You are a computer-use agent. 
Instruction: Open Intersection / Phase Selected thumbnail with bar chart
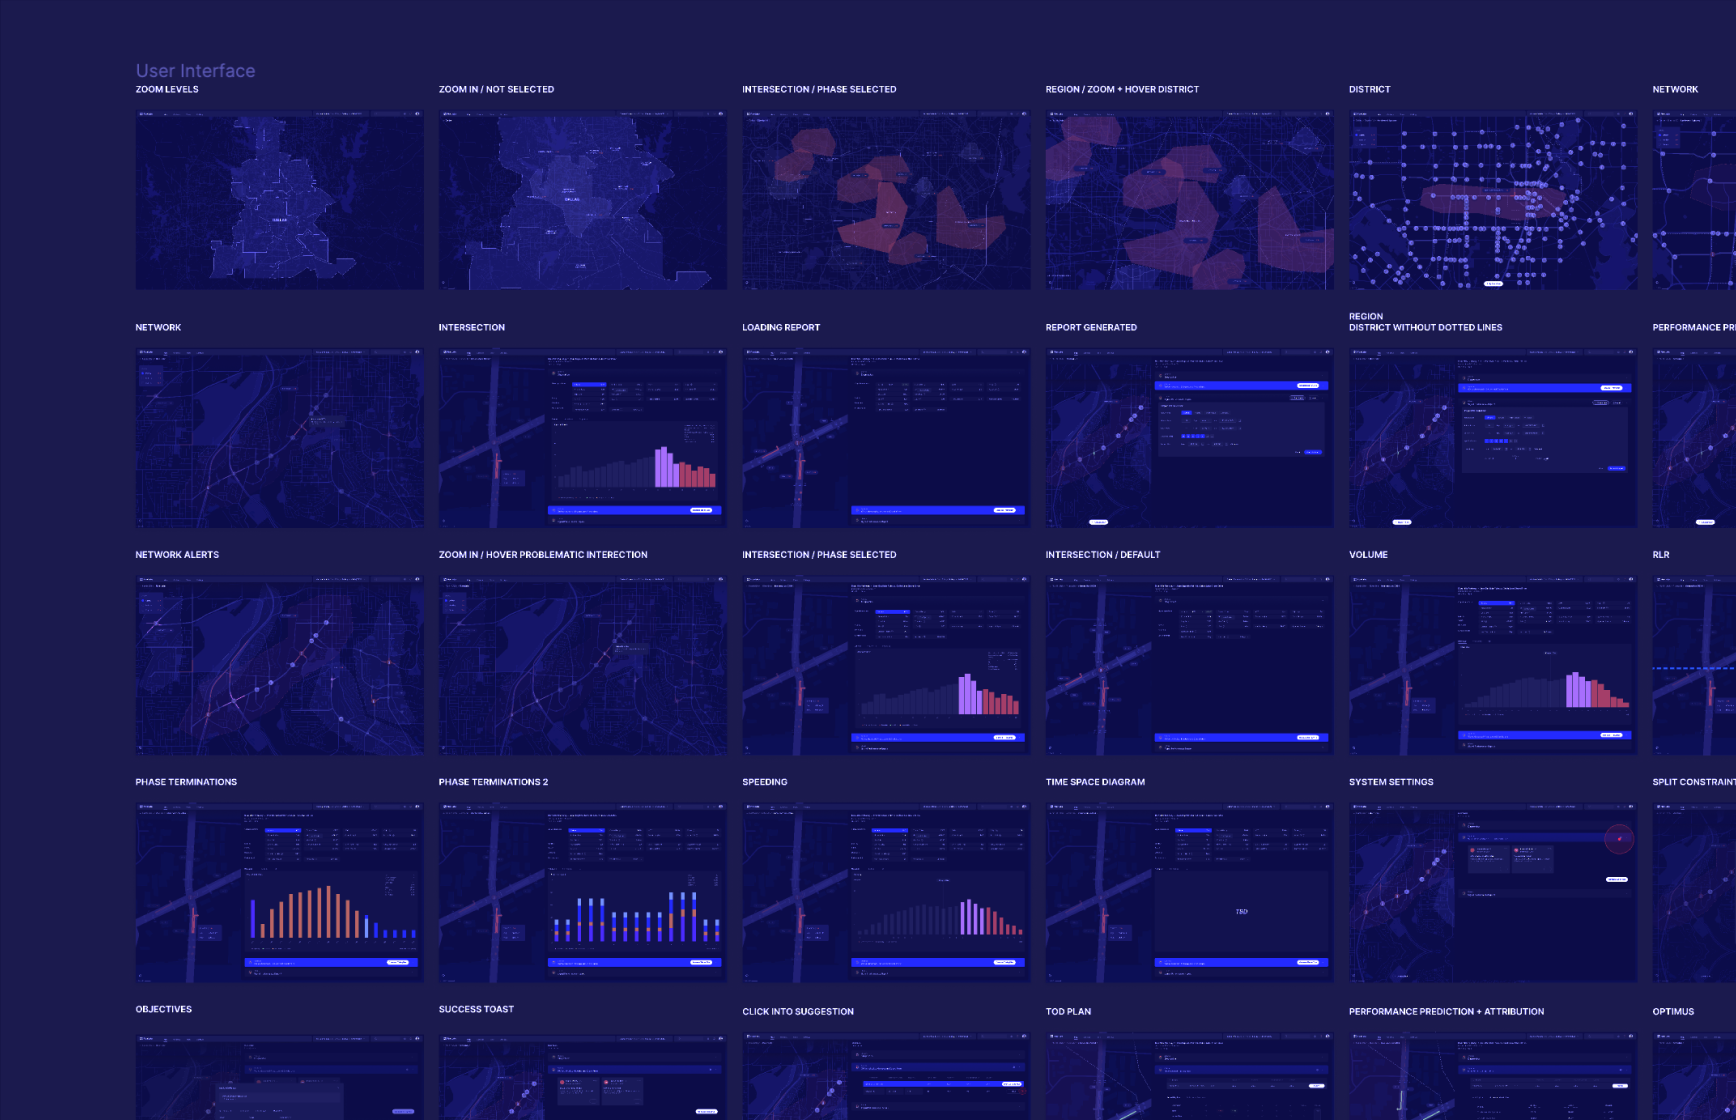click(x=886, y=665)
